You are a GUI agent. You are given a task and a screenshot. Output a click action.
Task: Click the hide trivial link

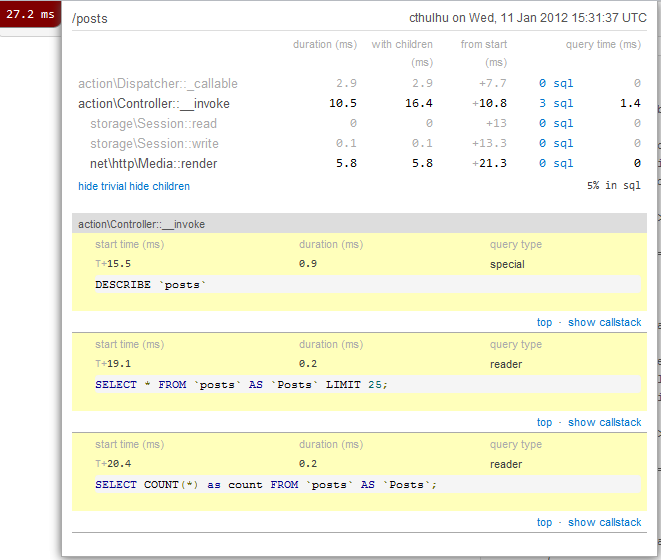click(x=102, y=186)
